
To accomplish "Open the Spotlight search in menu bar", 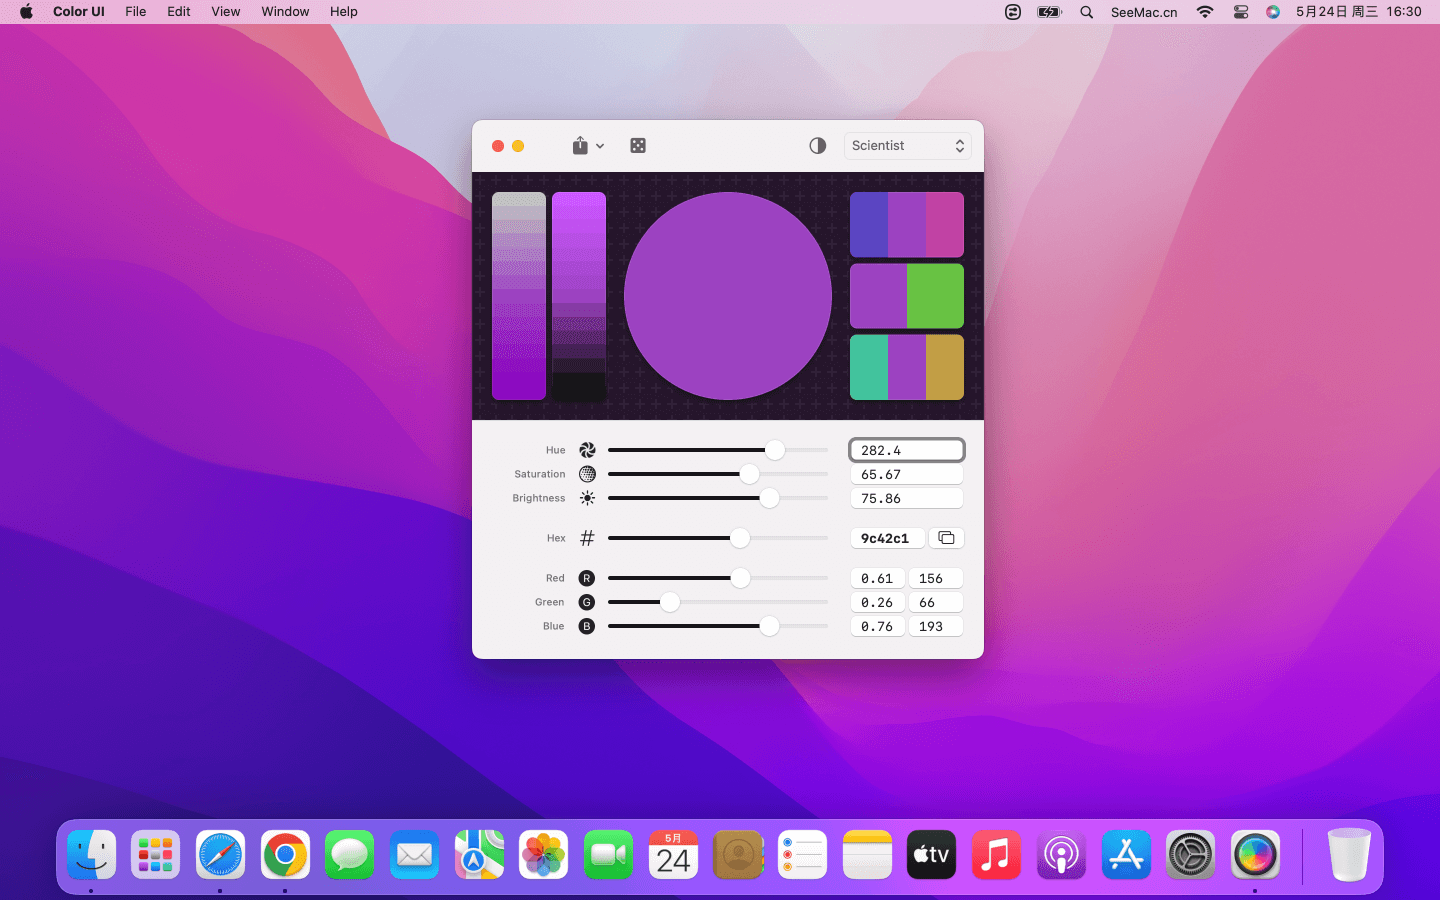I will click(x=1086, y=12).
